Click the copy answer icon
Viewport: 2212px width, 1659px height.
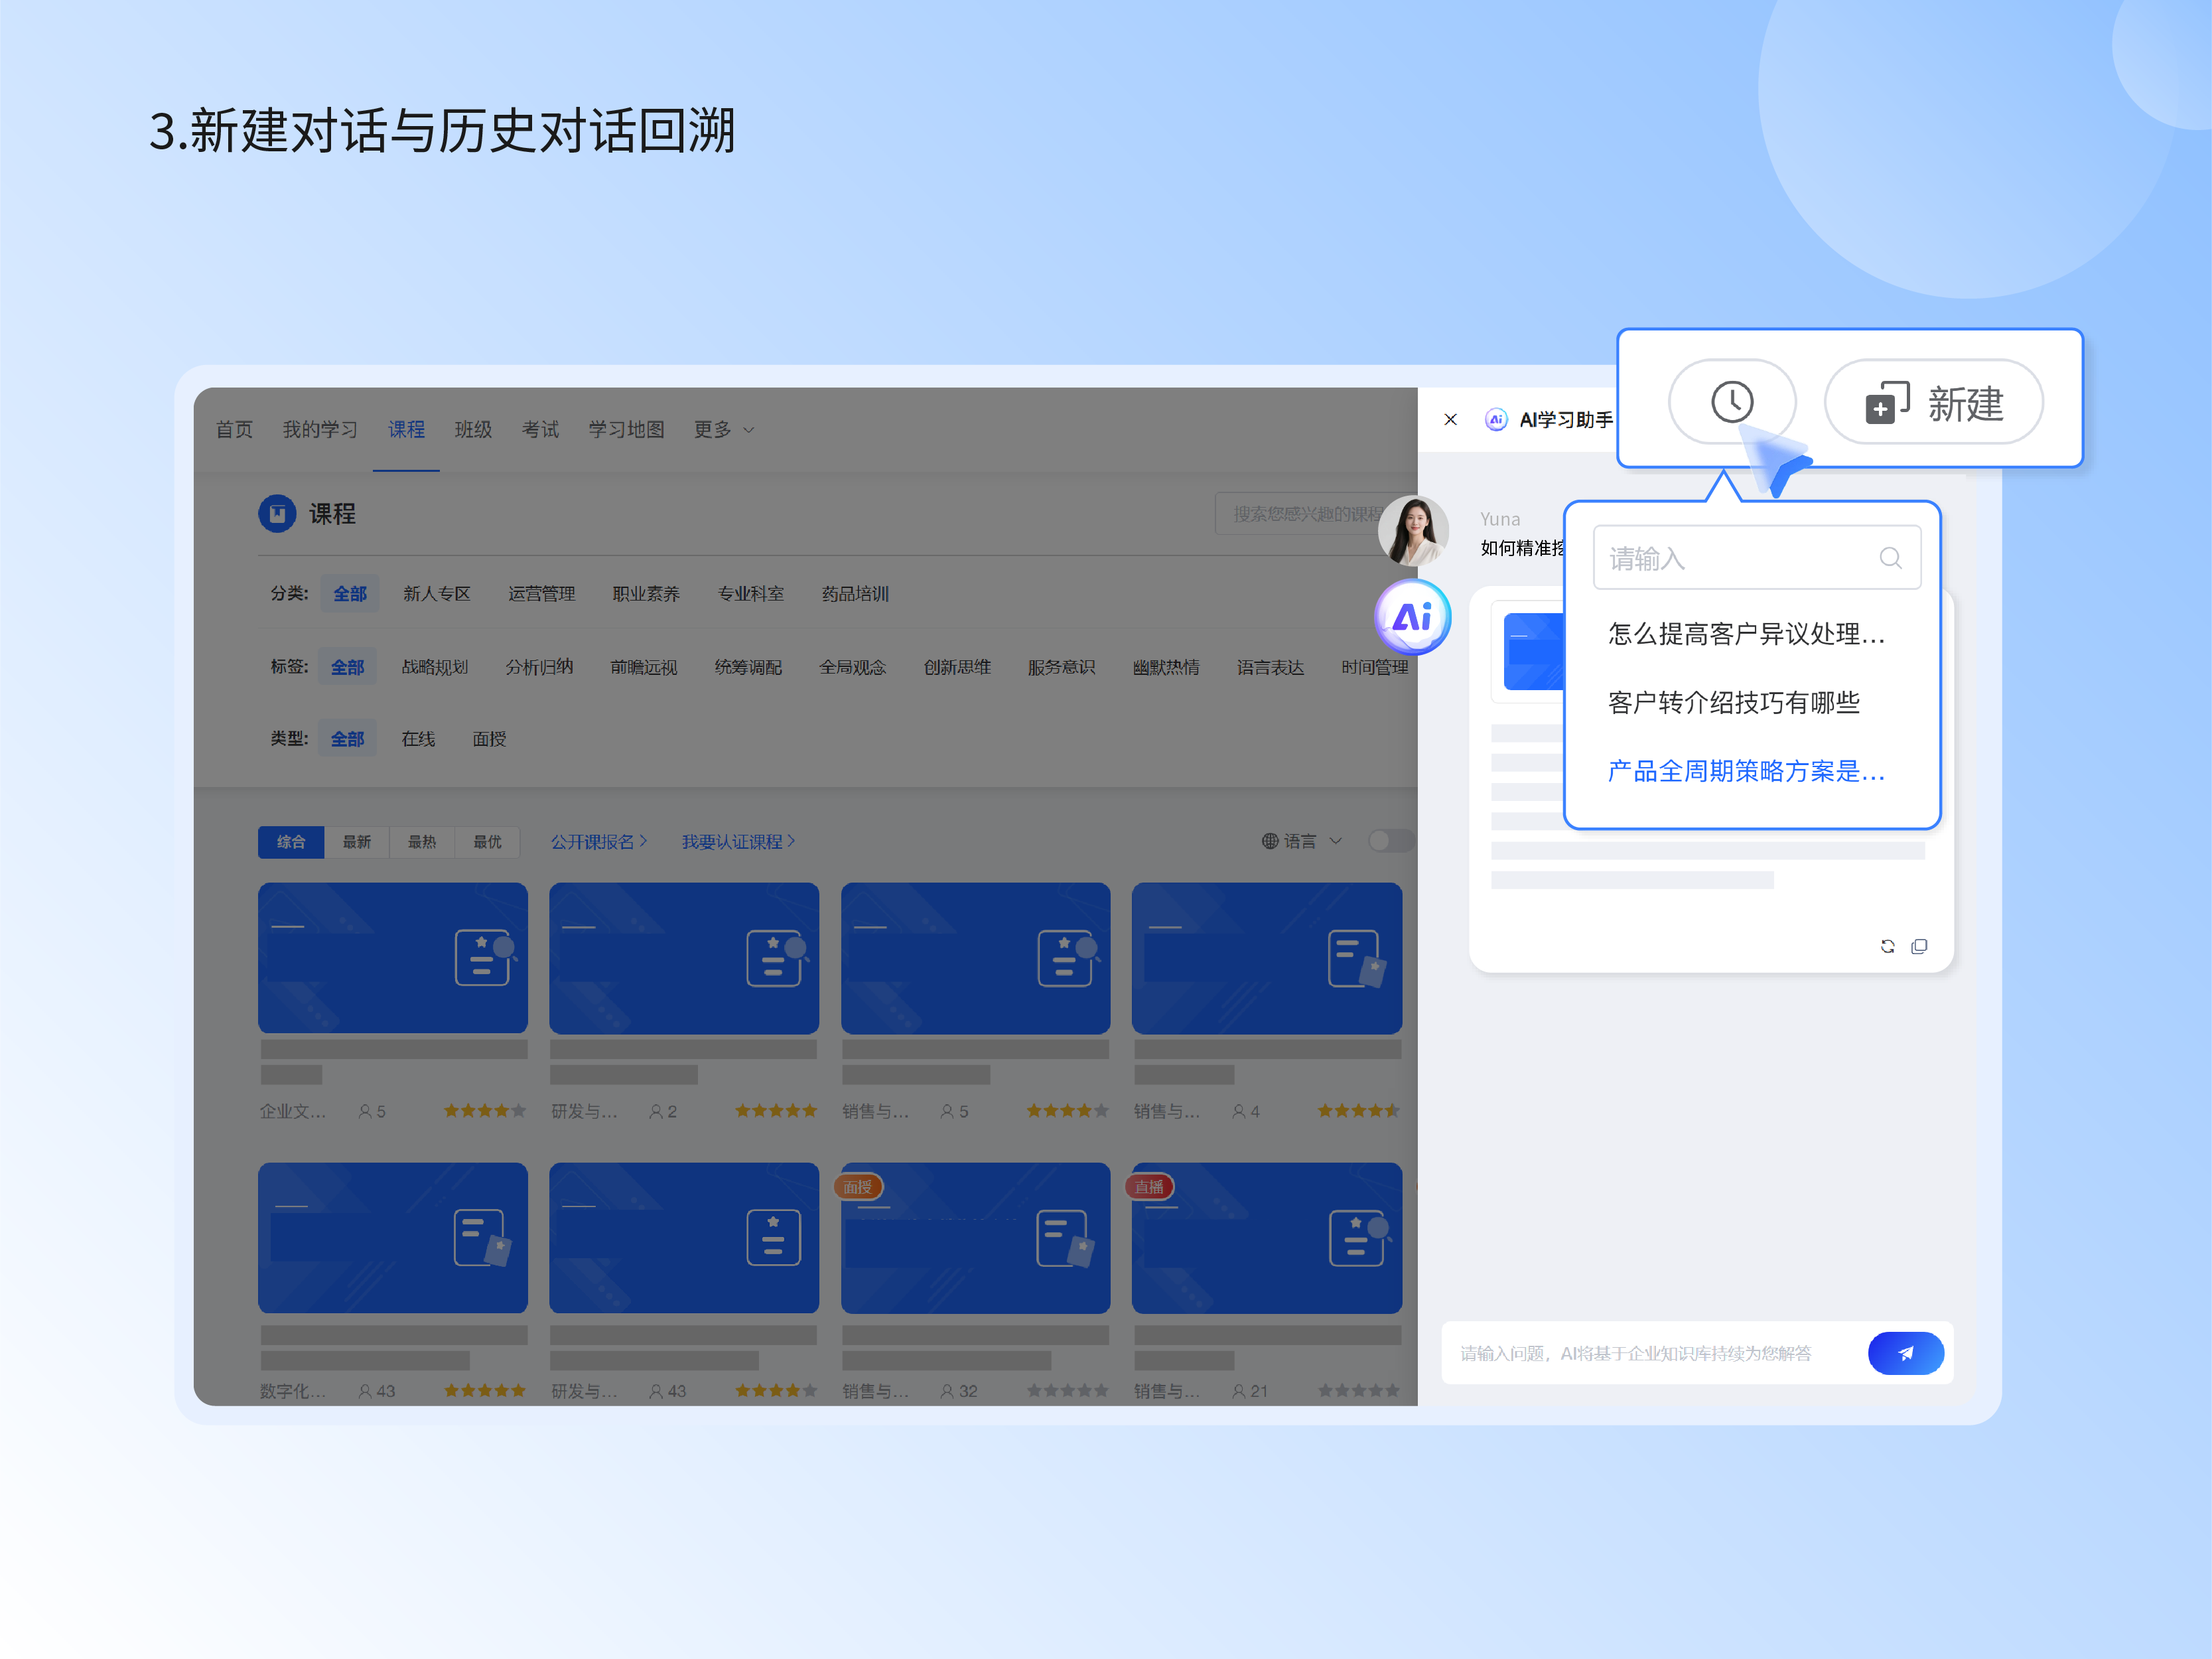point(1919,946)
